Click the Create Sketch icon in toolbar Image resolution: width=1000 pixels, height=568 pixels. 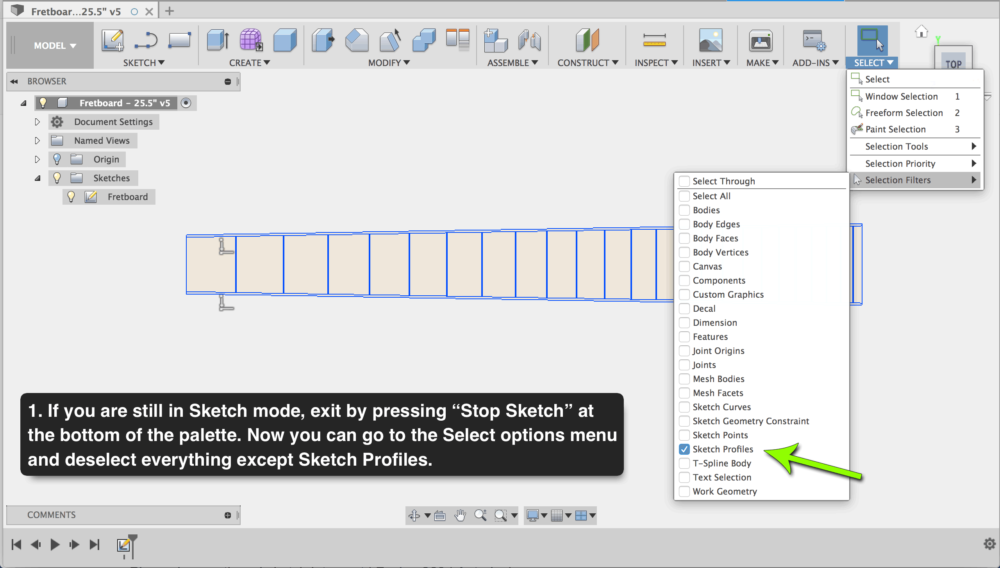point(112,41)
